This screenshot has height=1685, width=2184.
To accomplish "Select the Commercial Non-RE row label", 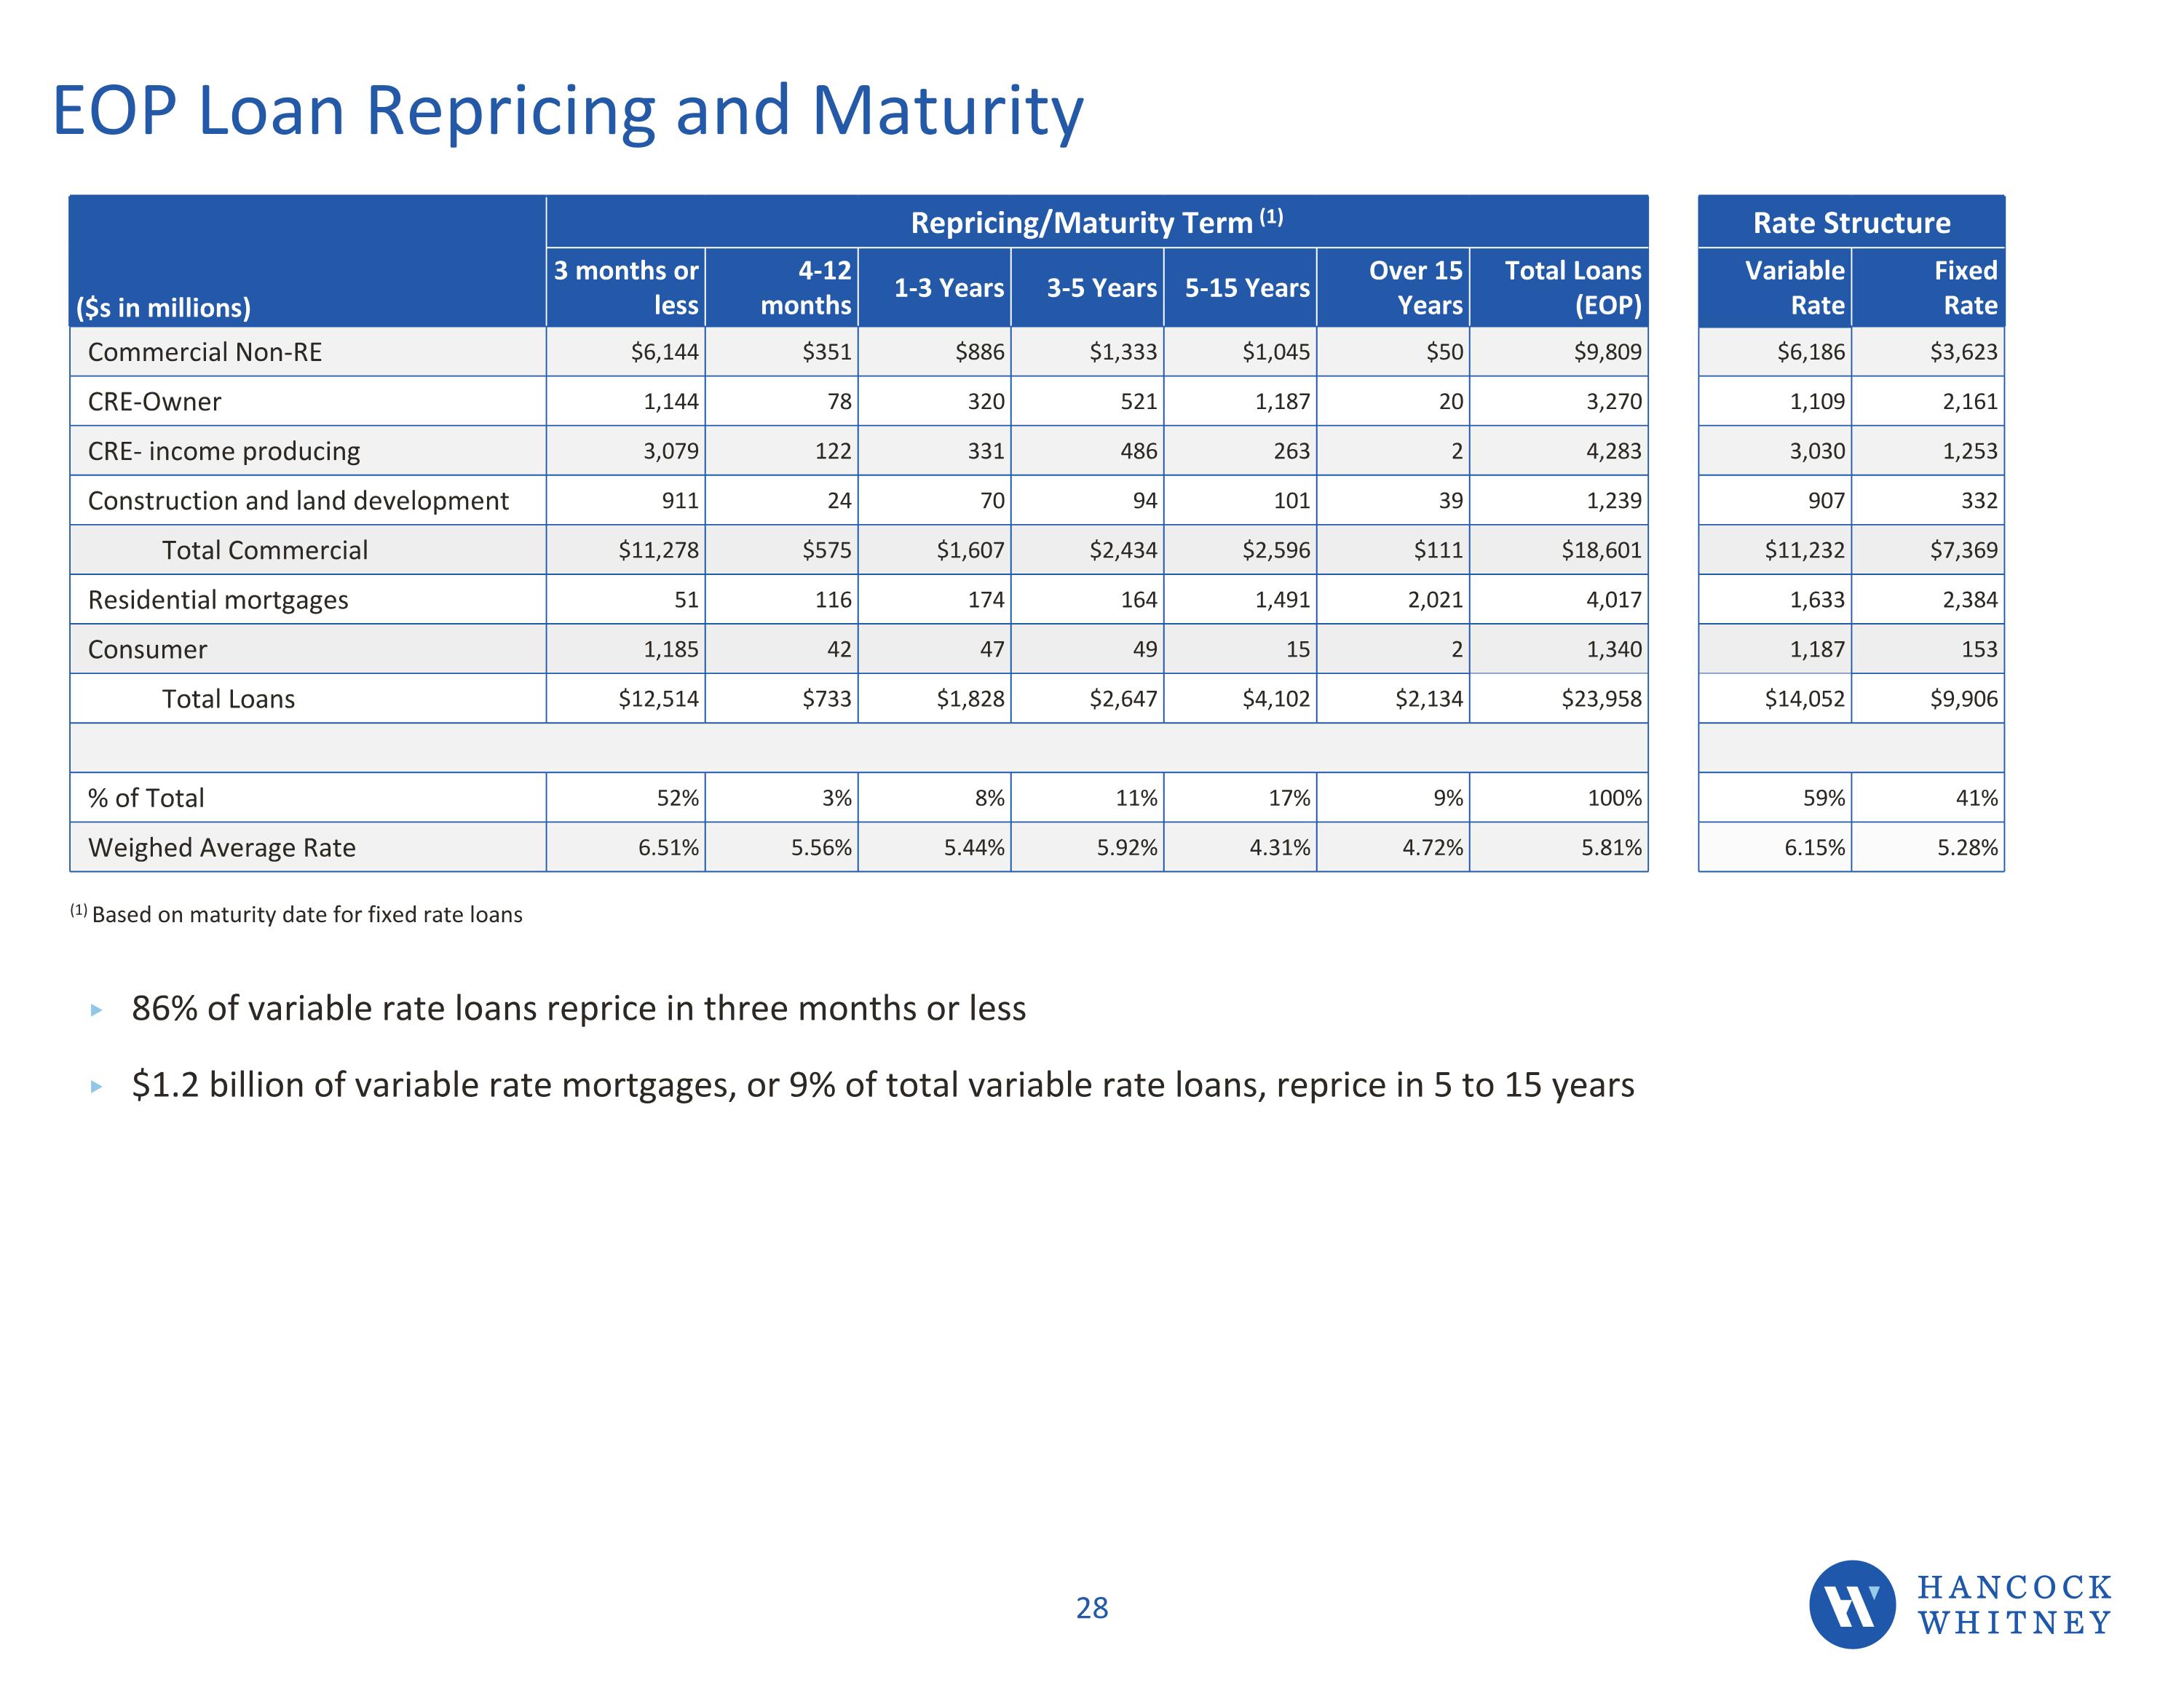I will point(205,352).
